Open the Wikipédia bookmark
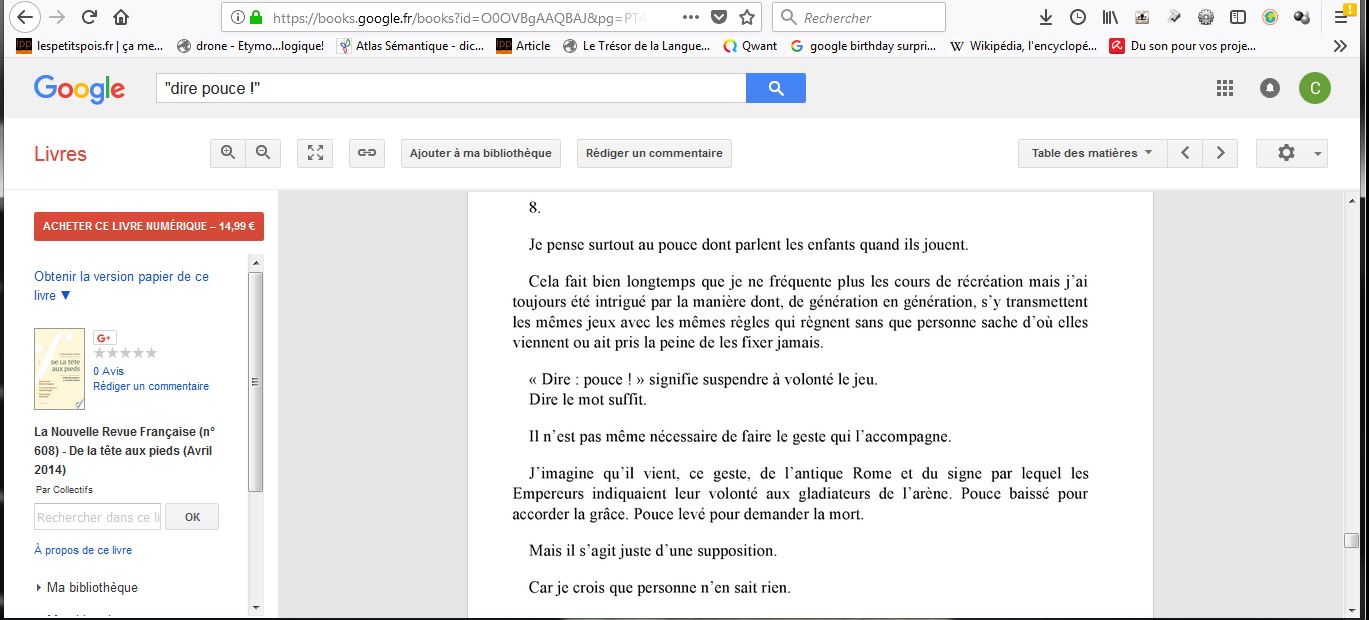 [1023, 45]
